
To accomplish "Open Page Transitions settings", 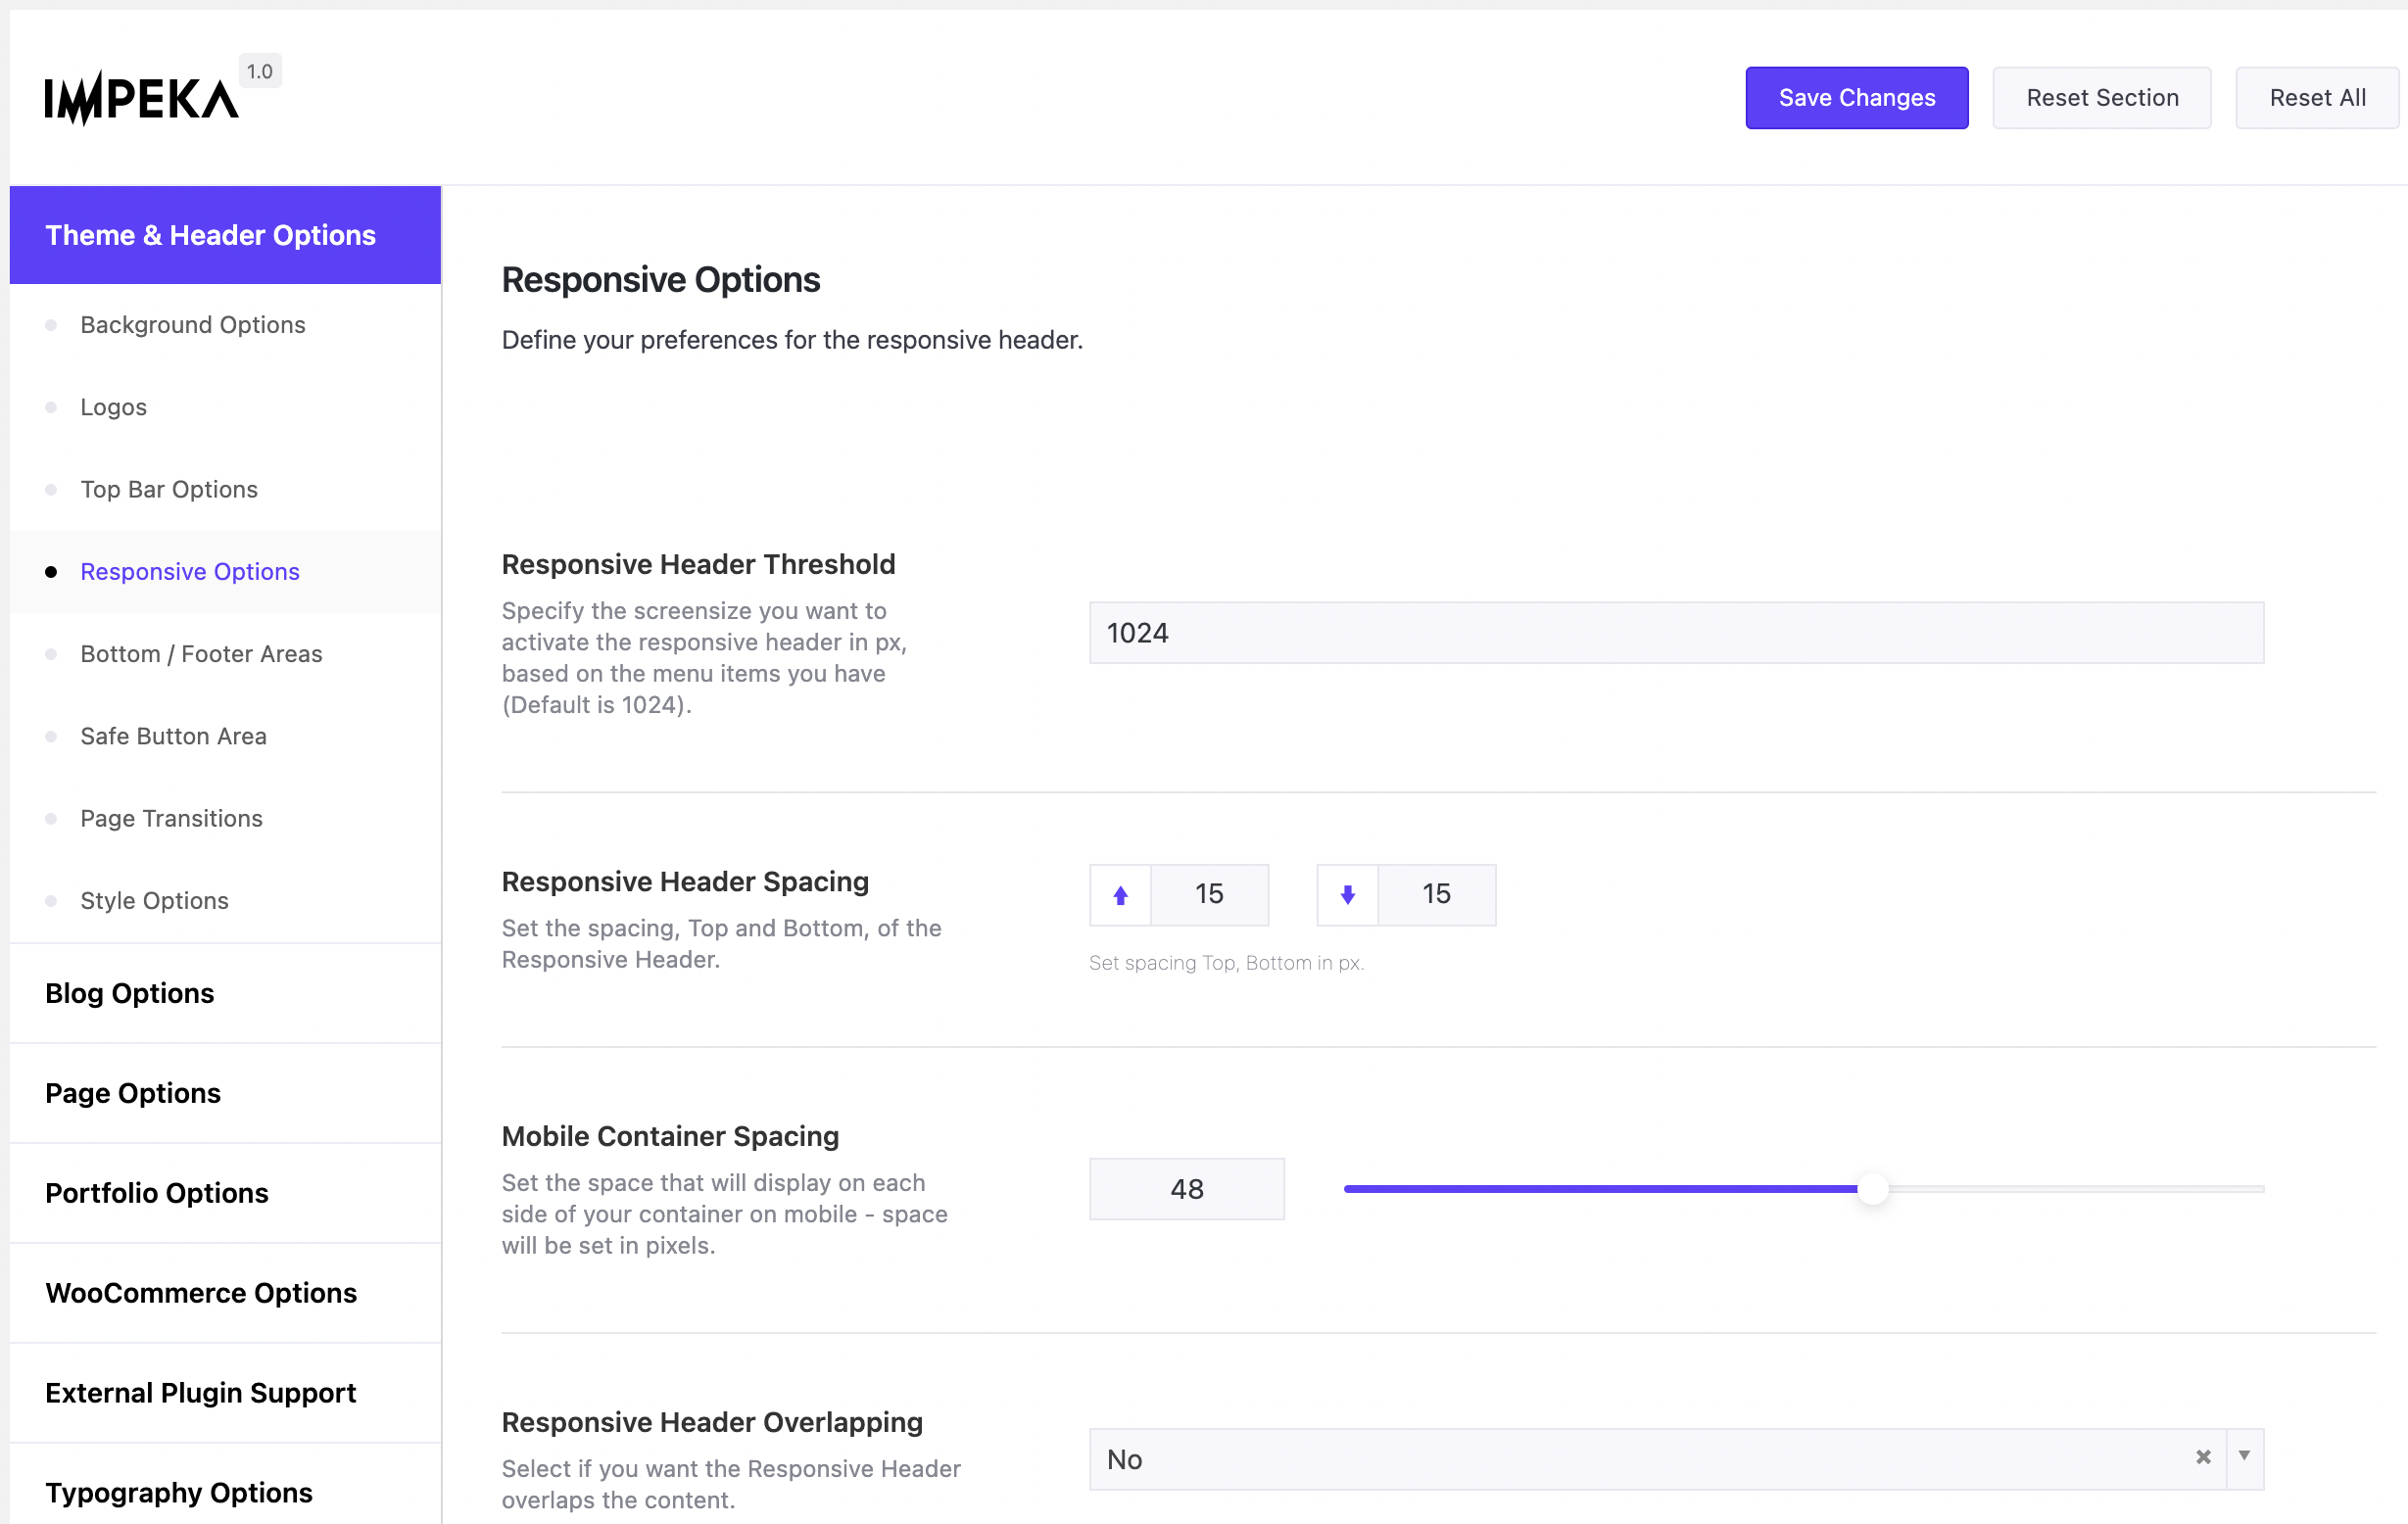I will [171, 818].
